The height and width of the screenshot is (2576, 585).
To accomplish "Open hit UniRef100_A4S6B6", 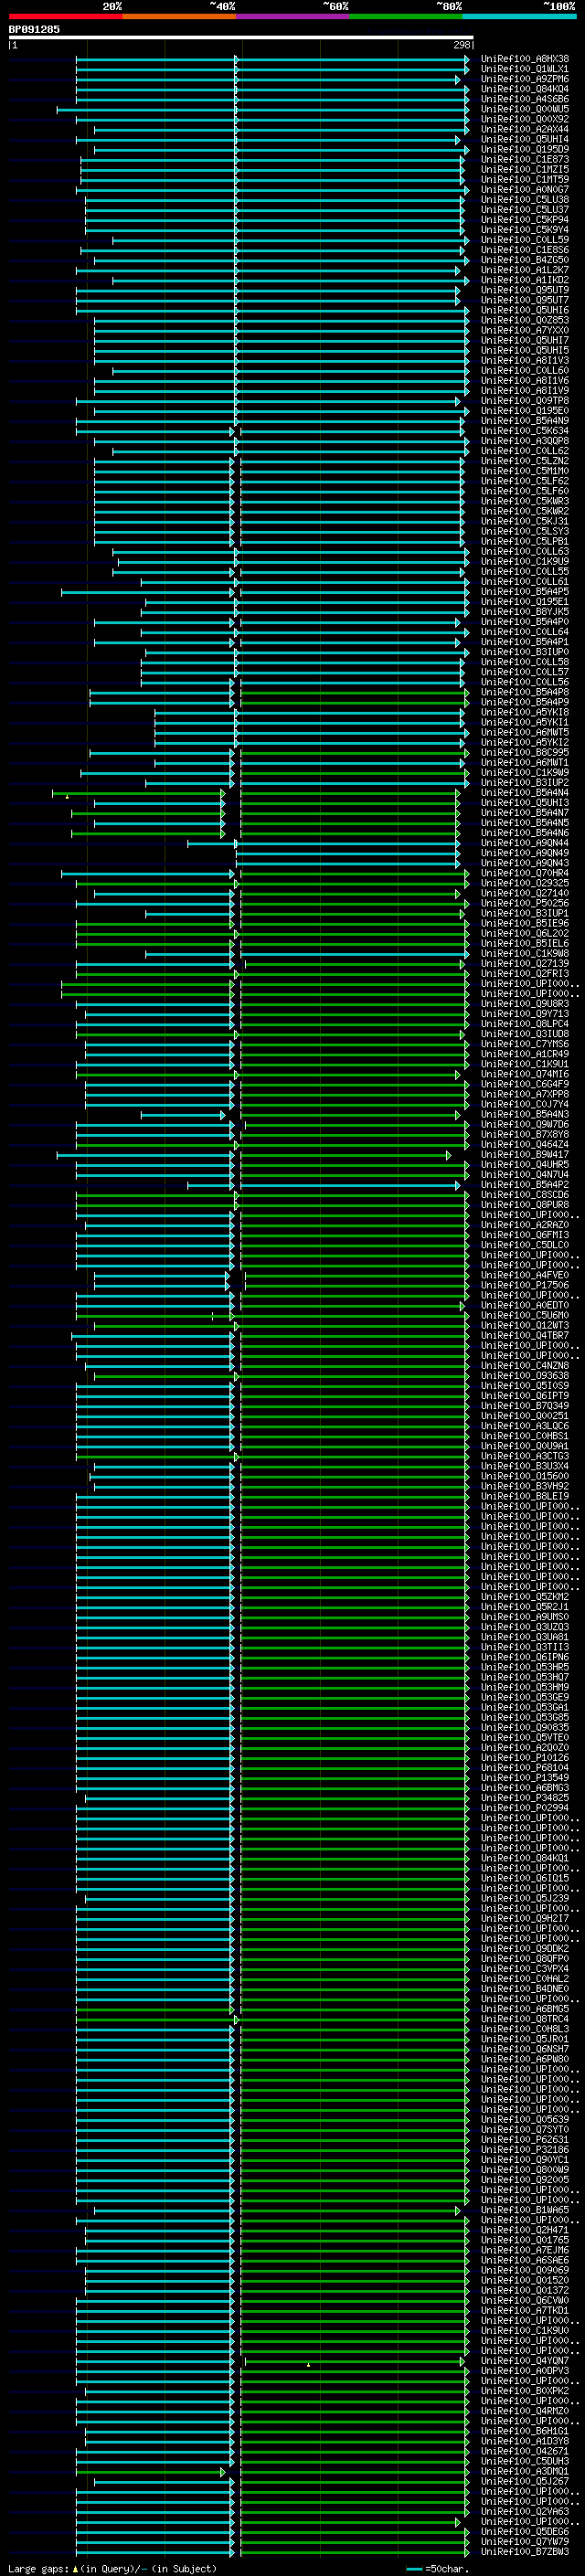I will click(525, 99).
